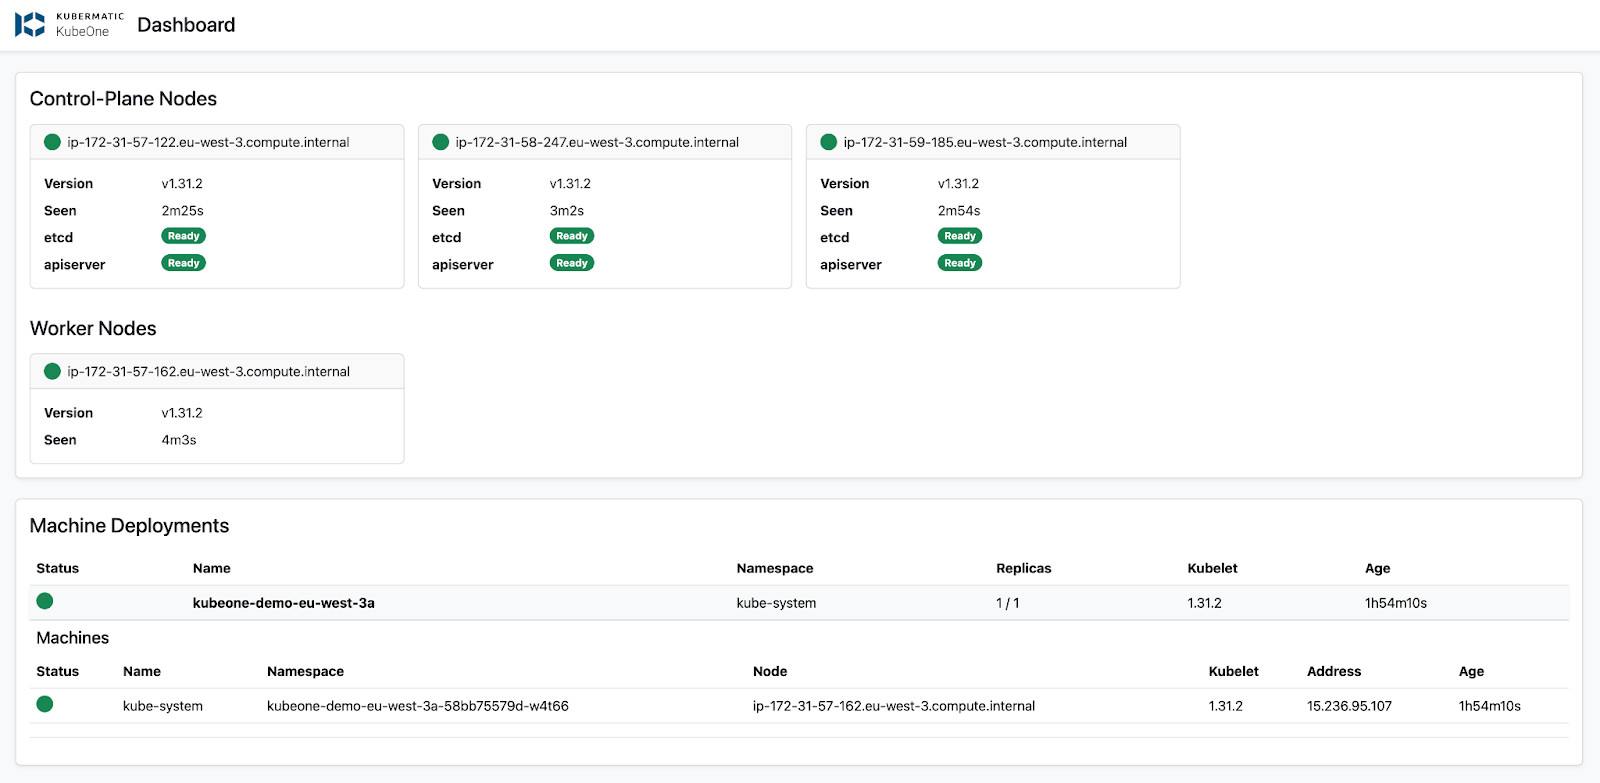The image size is (1600, 783).
Task: Click etcd Ready badge for node 58-247
Action: pos(572,236)
